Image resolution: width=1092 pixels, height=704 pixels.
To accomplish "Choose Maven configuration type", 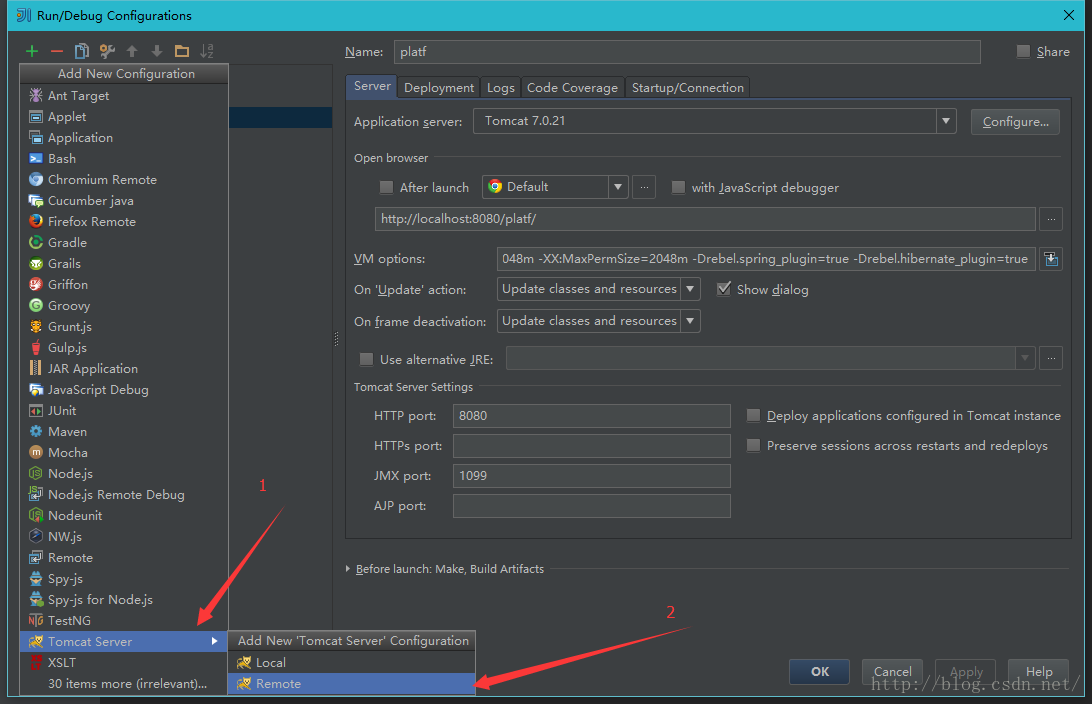I will [124, 431].
